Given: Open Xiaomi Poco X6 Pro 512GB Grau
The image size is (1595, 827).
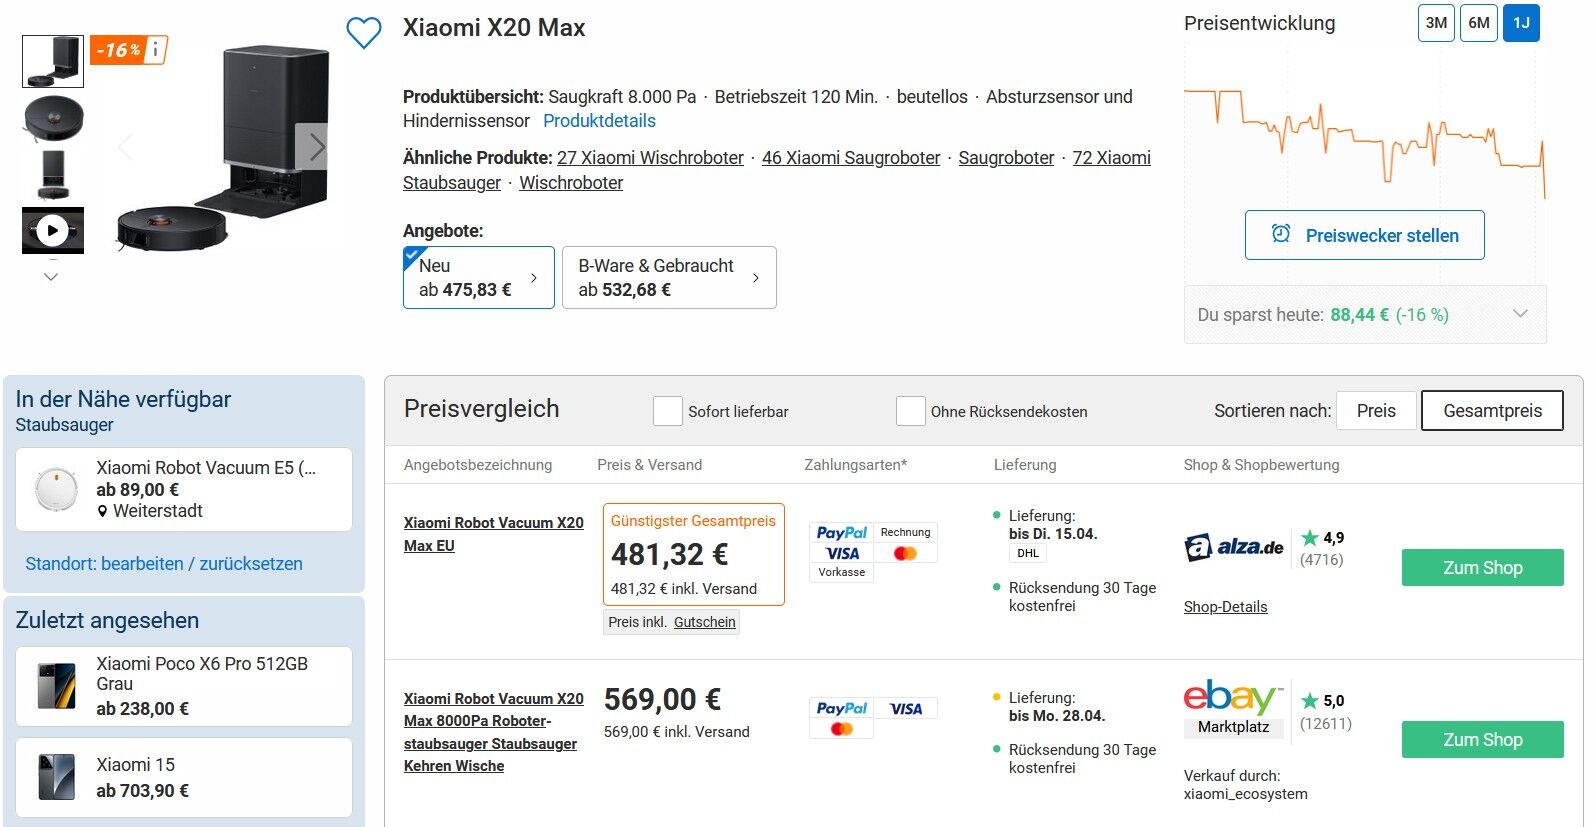Looking at the screenshot, I should 184,686.
